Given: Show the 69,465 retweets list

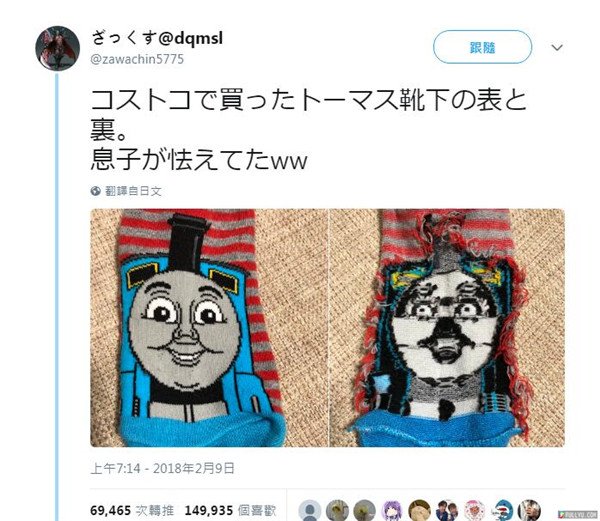Looking at the screenshot, I should (132, 510).
